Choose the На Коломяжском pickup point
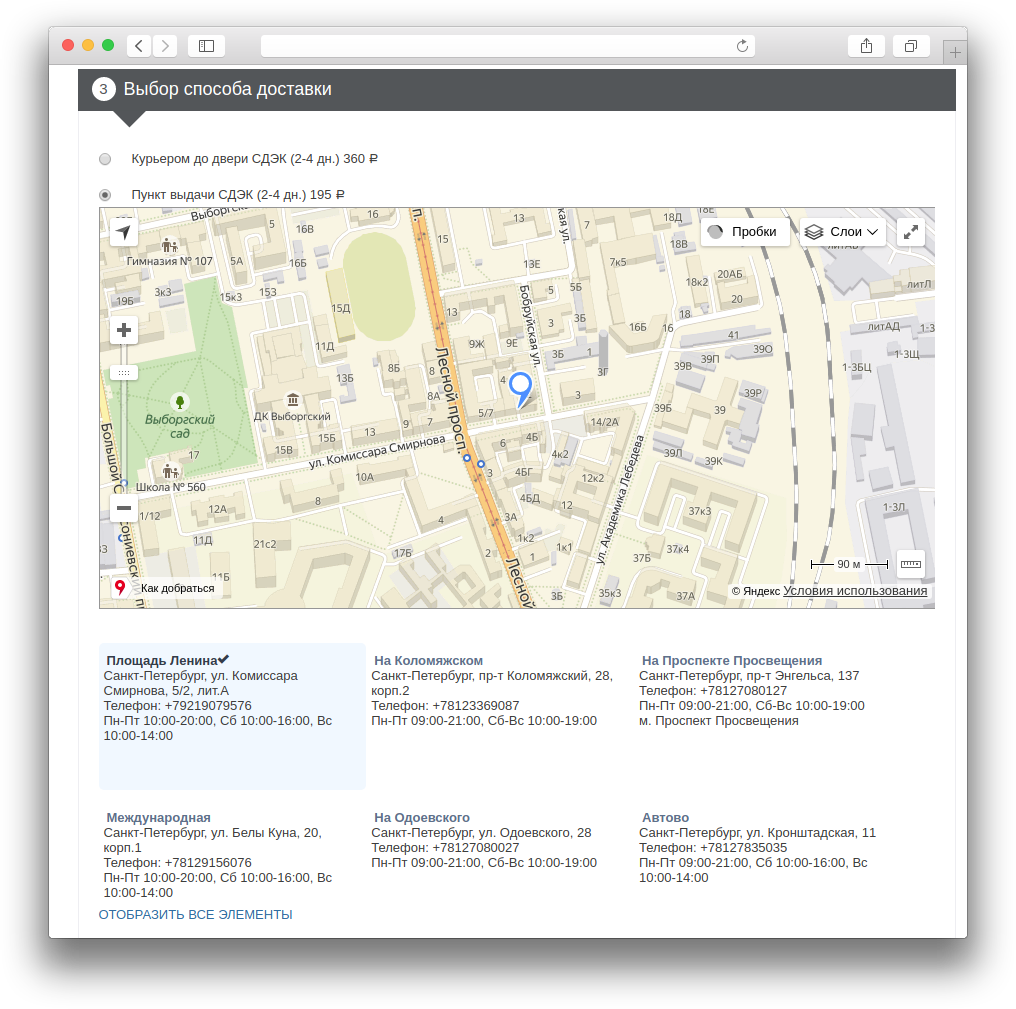 click(428, 661)
